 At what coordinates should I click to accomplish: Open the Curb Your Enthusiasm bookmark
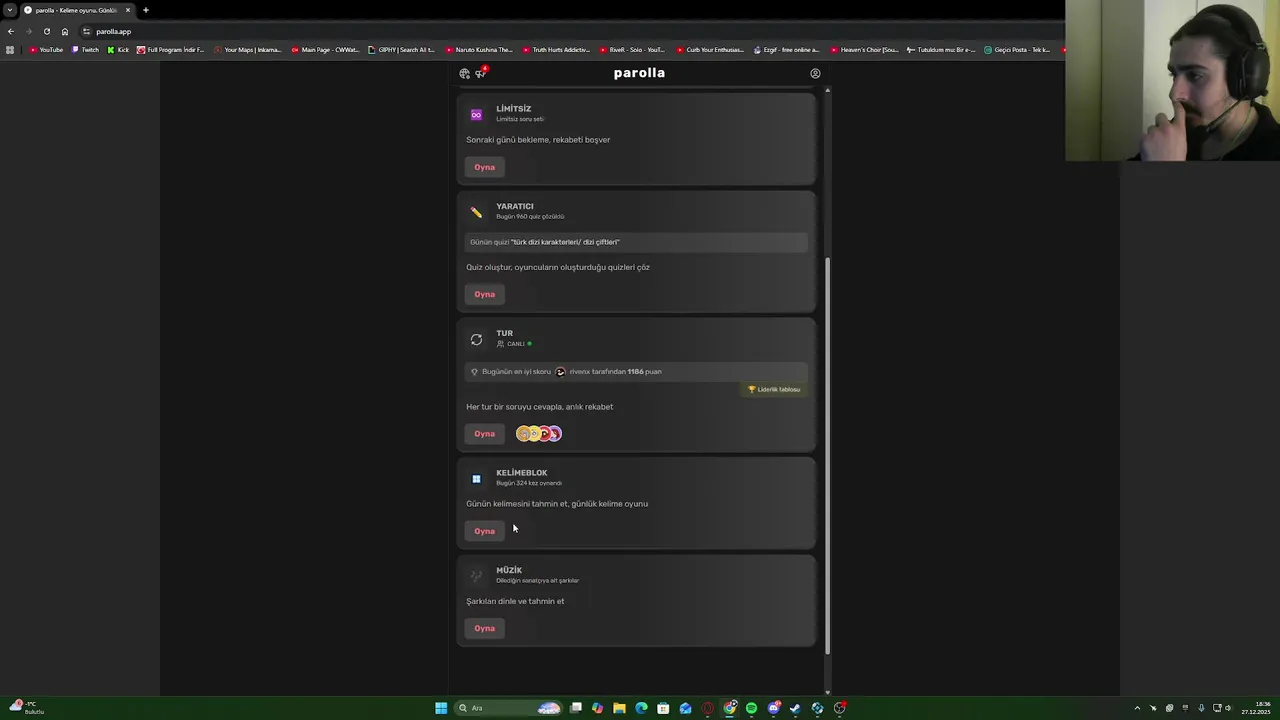click(710, 49)
